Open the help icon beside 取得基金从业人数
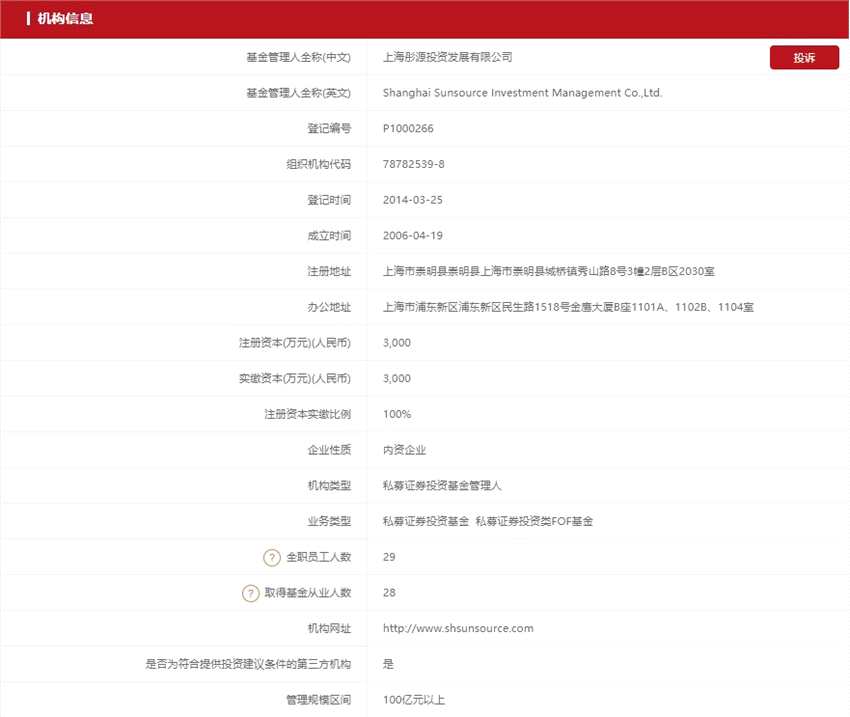The height and width of the screenshot is (717, 850). click(250, 593)
